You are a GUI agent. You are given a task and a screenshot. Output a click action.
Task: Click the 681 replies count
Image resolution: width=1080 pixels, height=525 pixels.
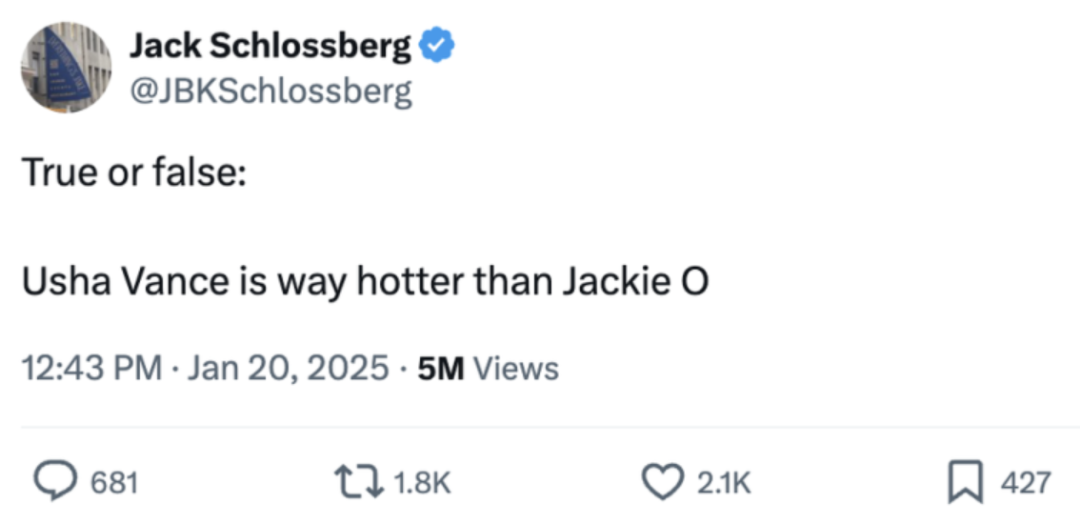coord(113,484)
